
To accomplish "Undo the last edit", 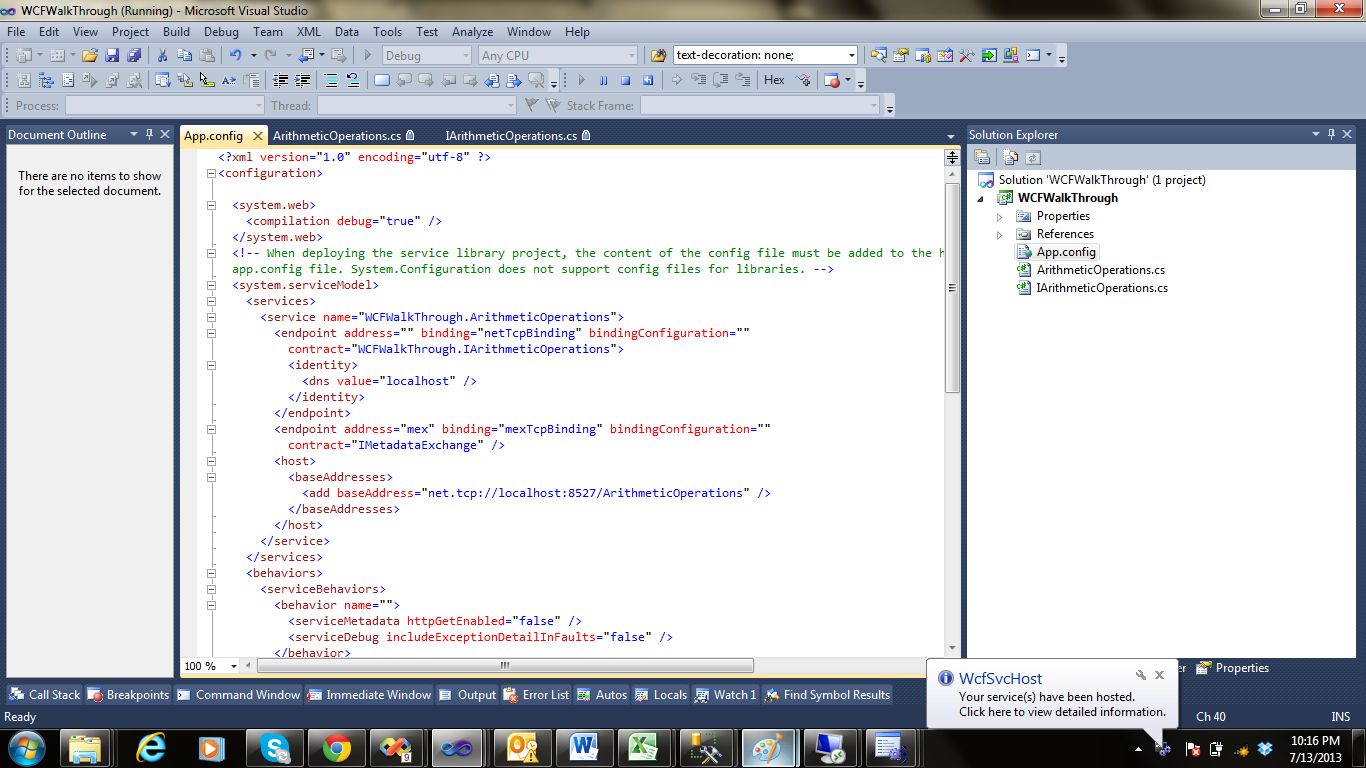I will click(236, 55).
